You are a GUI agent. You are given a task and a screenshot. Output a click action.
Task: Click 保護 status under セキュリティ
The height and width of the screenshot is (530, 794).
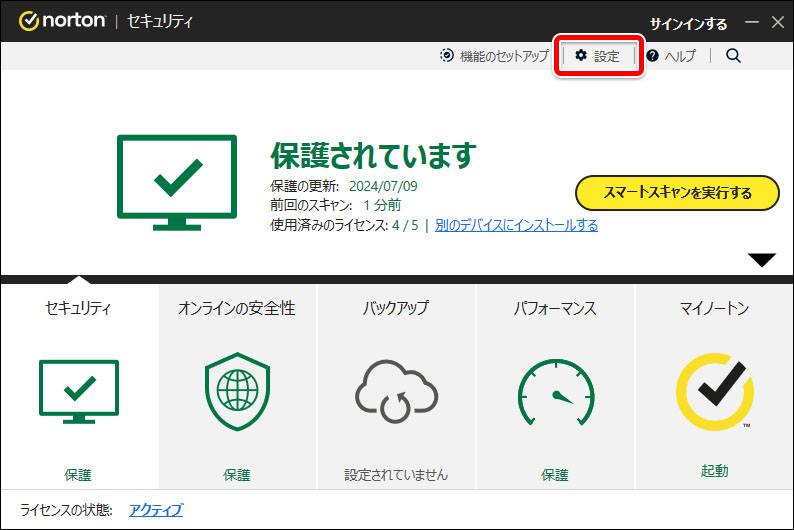click(78, 475)
